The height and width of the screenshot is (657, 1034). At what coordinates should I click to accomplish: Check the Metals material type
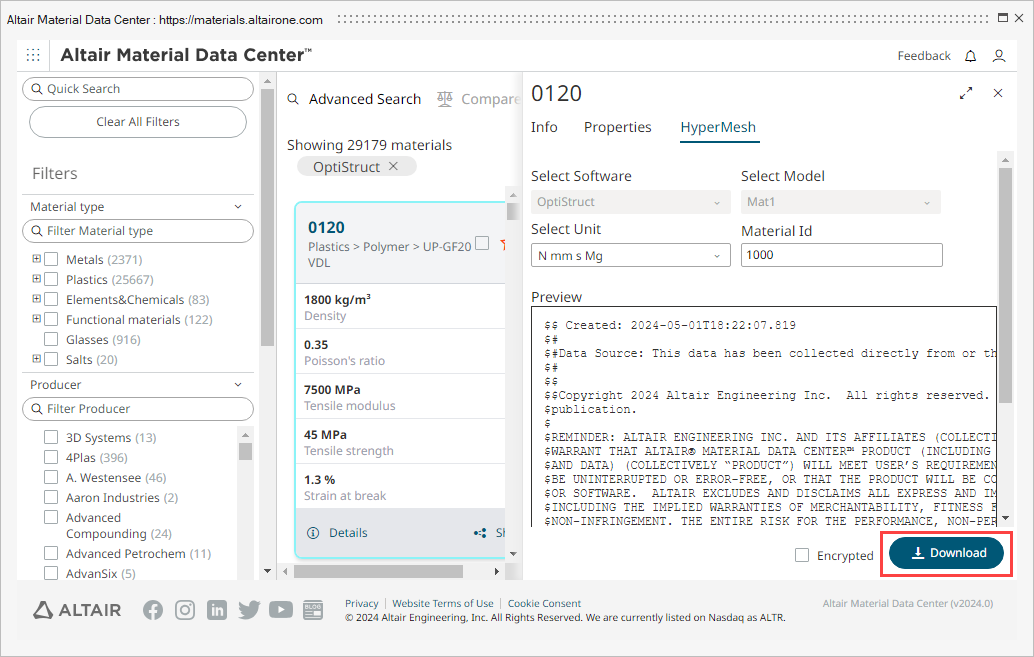[51, 259]
